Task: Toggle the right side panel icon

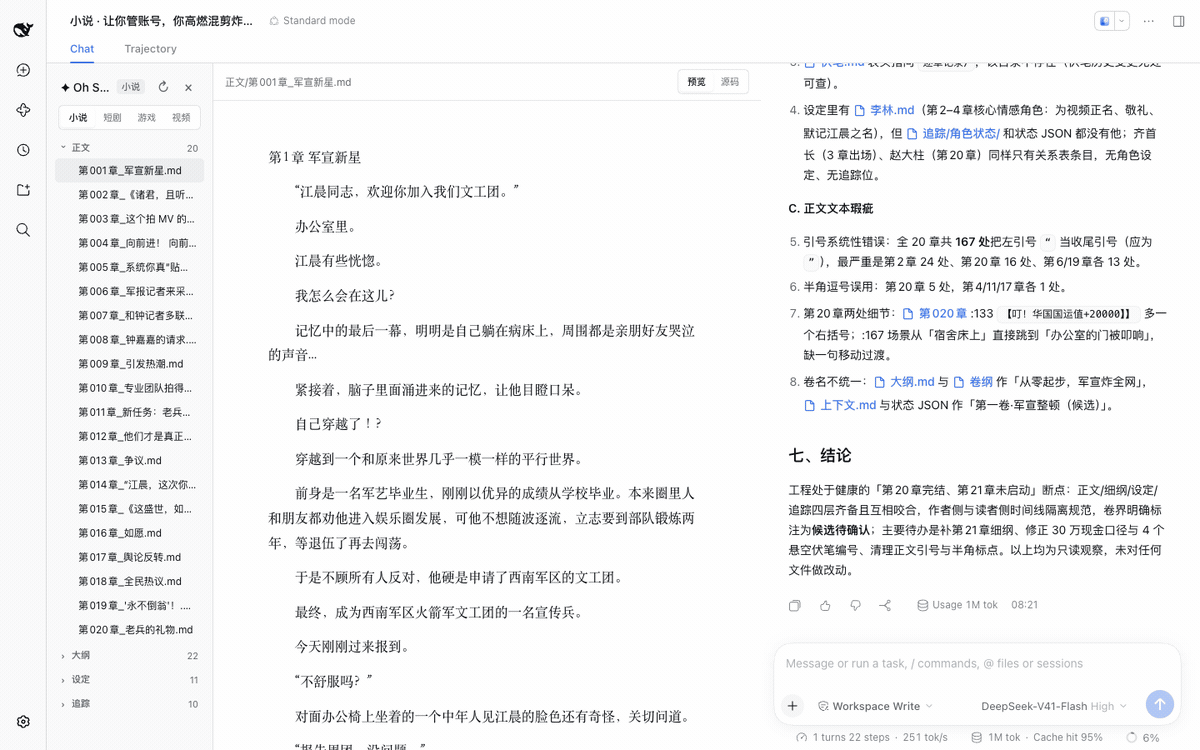Action: tap(1179, 21)
